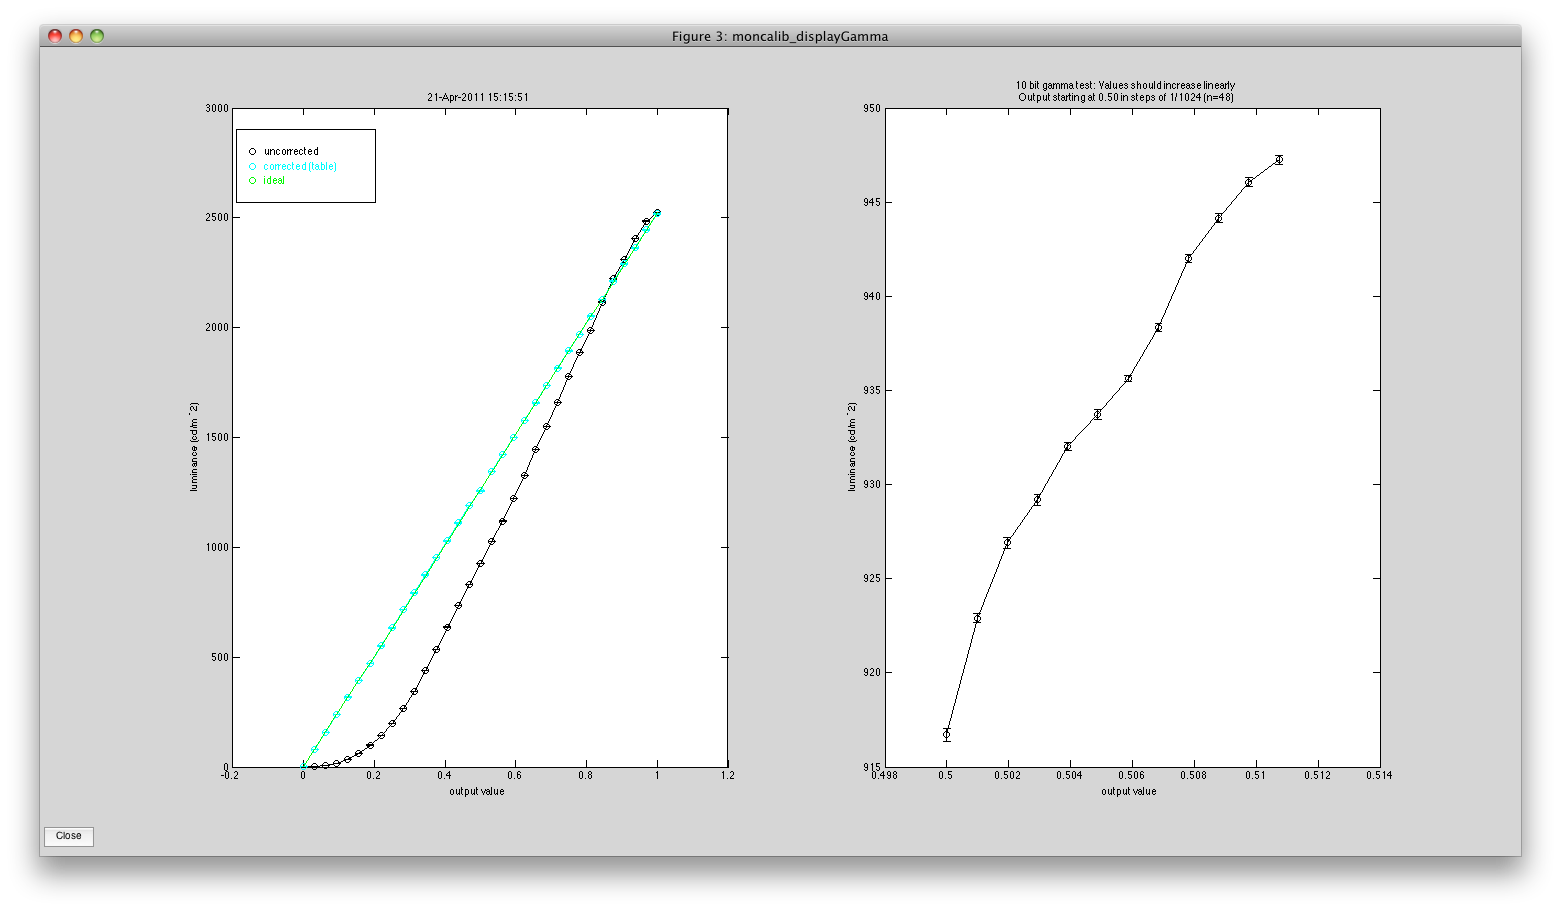The height and width of the screenshot is (911, 1561).
Task: Click the Close button at bottom left
Action: (x=69, y=836)
